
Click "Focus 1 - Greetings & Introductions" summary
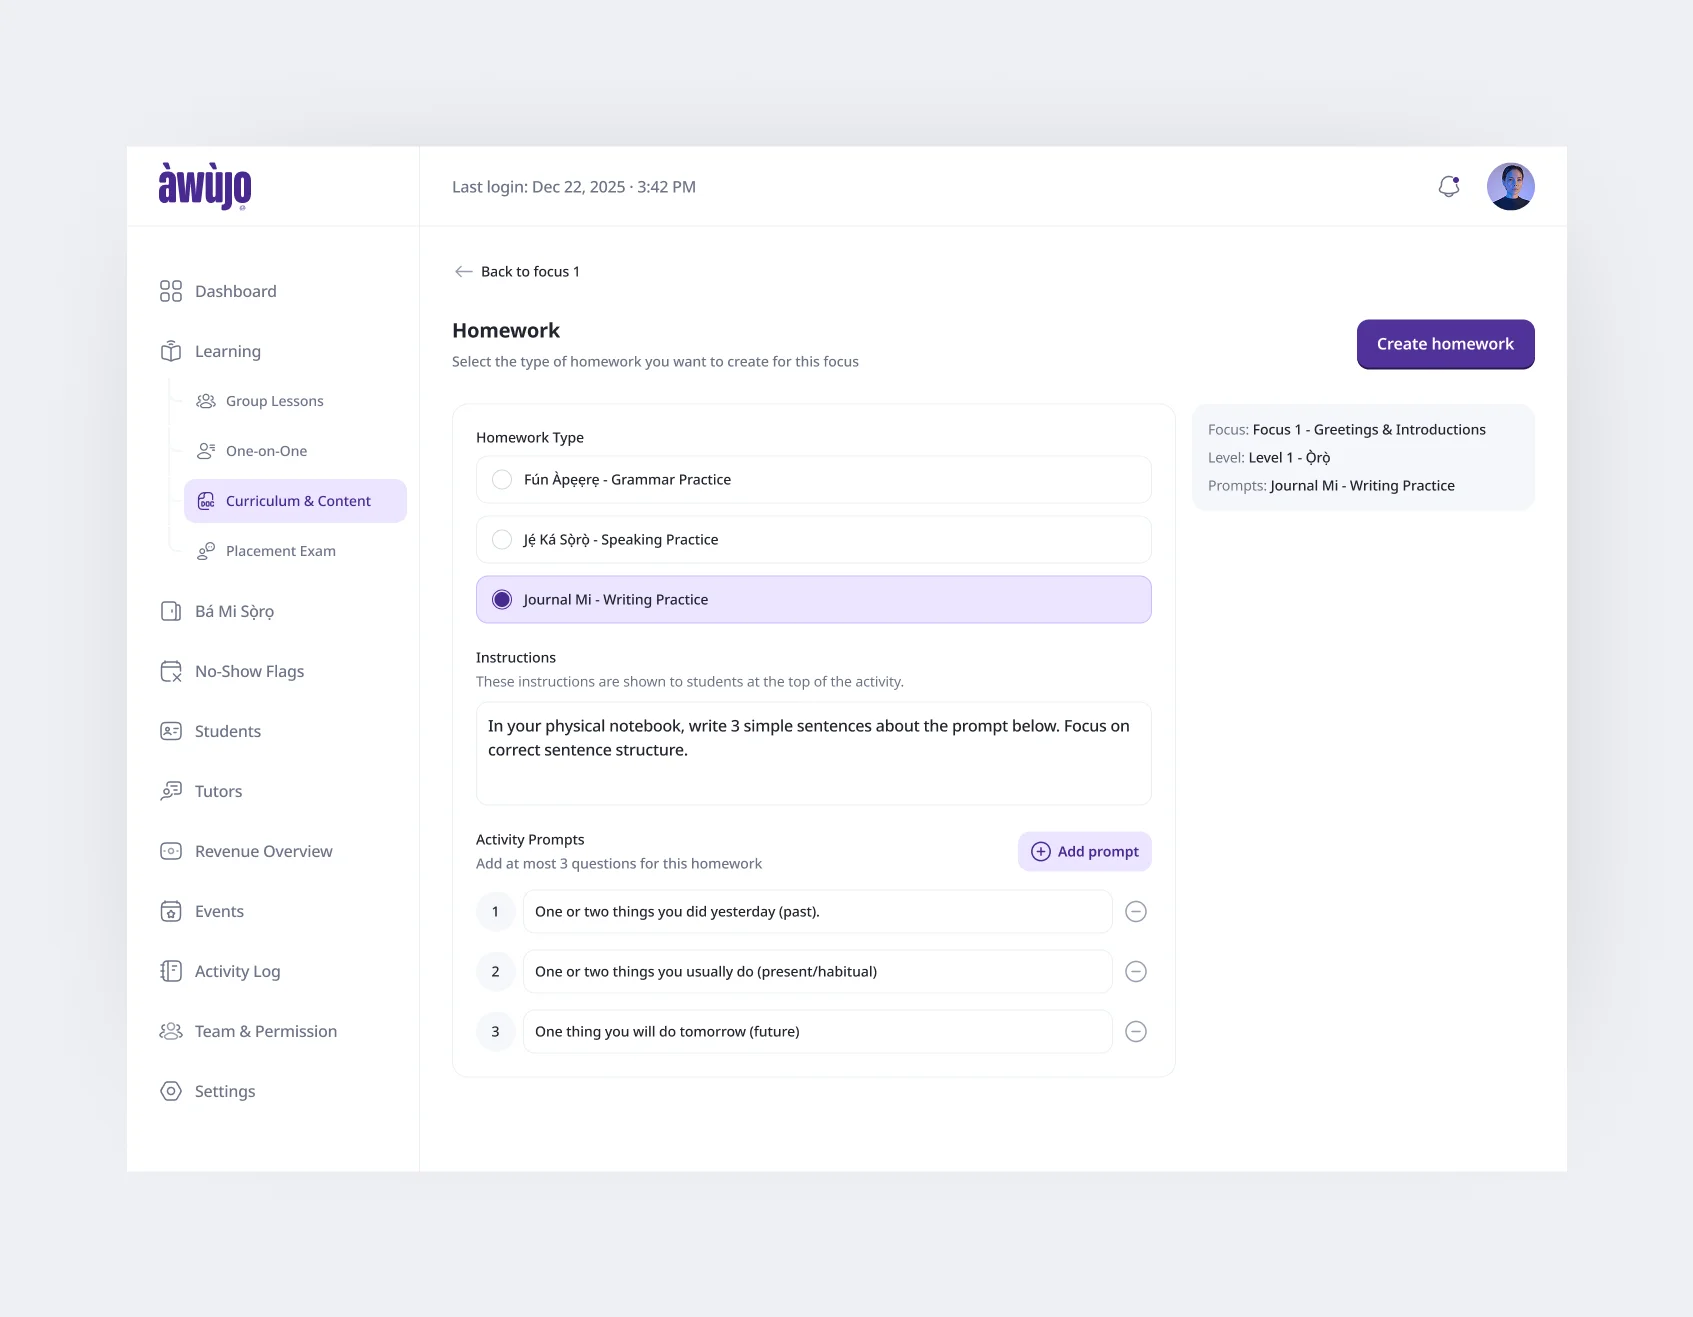[1369, 429]
